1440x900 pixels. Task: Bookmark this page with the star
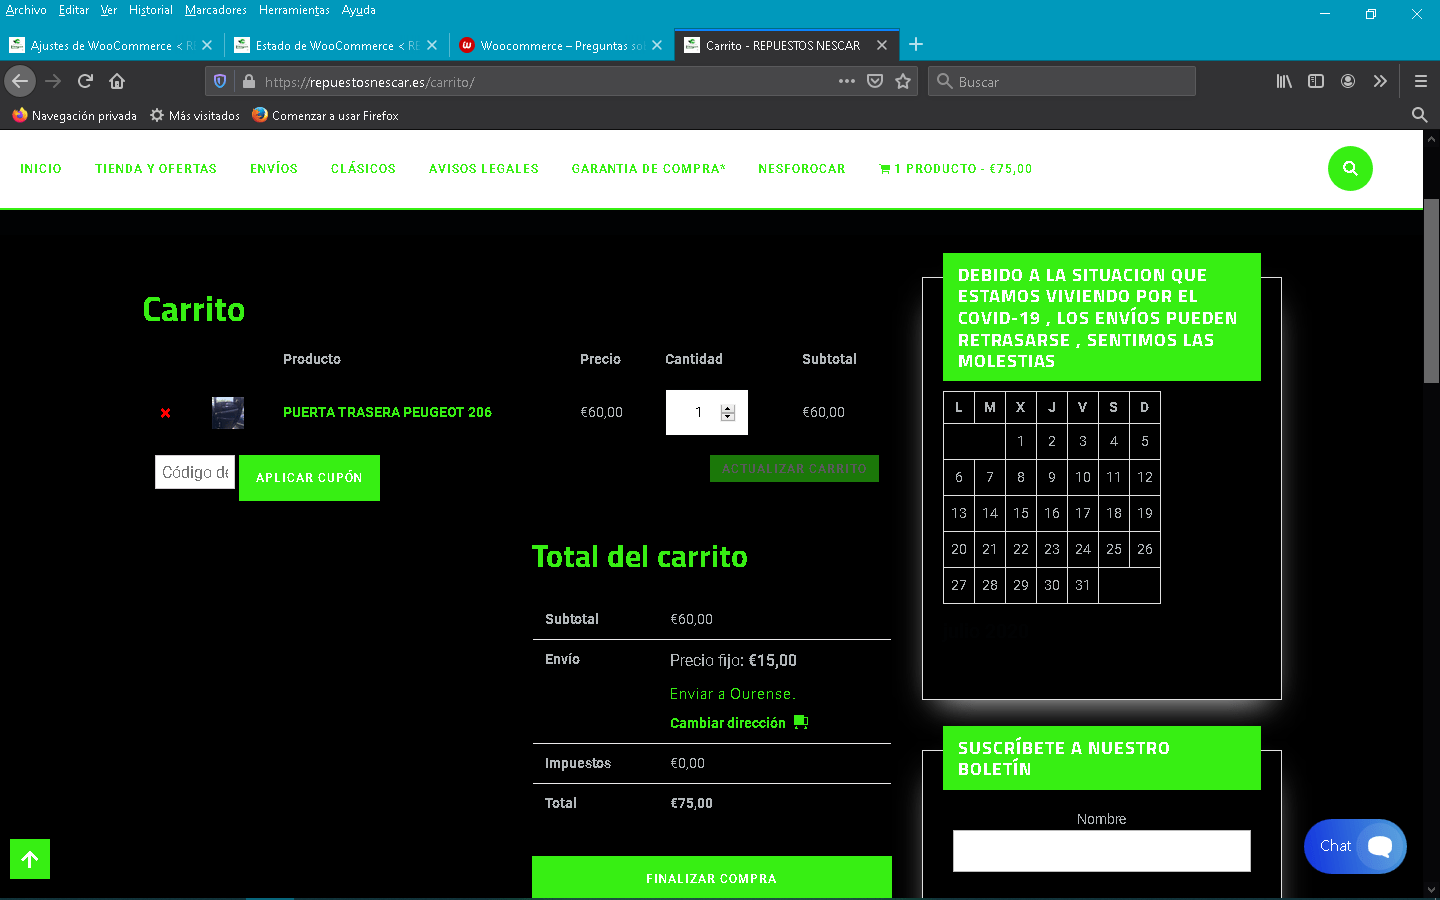[903, 81]
